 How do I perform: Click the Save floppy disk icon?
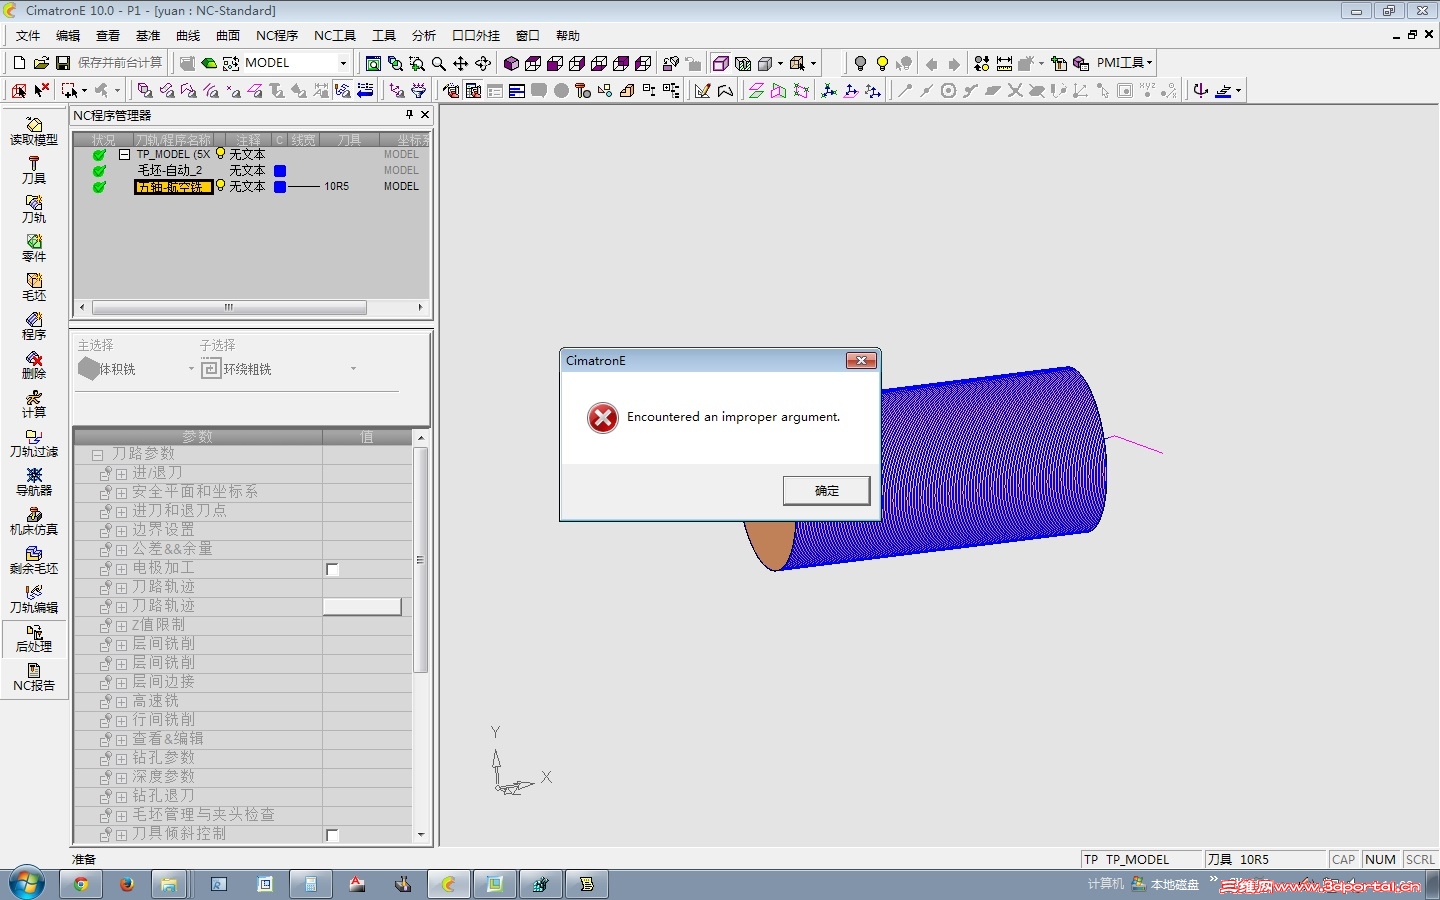pos(63,63)
